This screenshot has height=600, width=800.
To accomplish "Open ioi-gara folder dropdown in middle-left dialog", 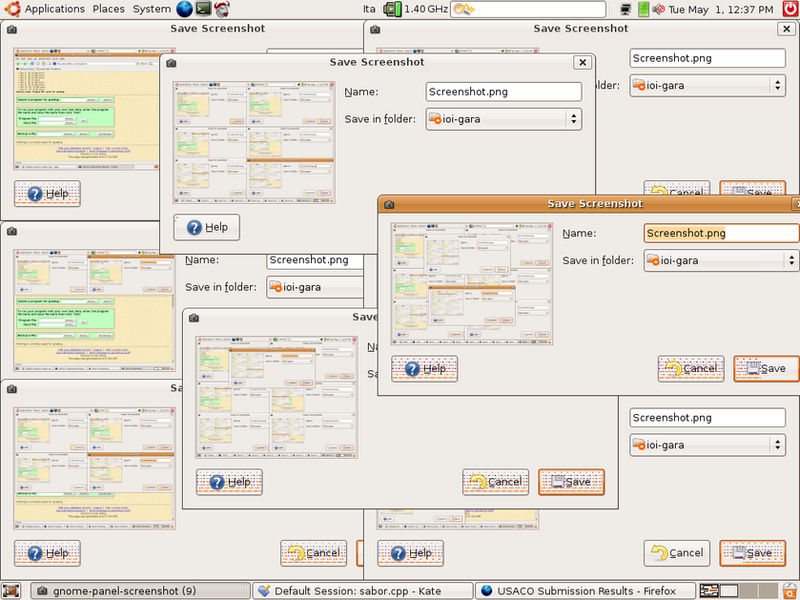I will [315, 288].
